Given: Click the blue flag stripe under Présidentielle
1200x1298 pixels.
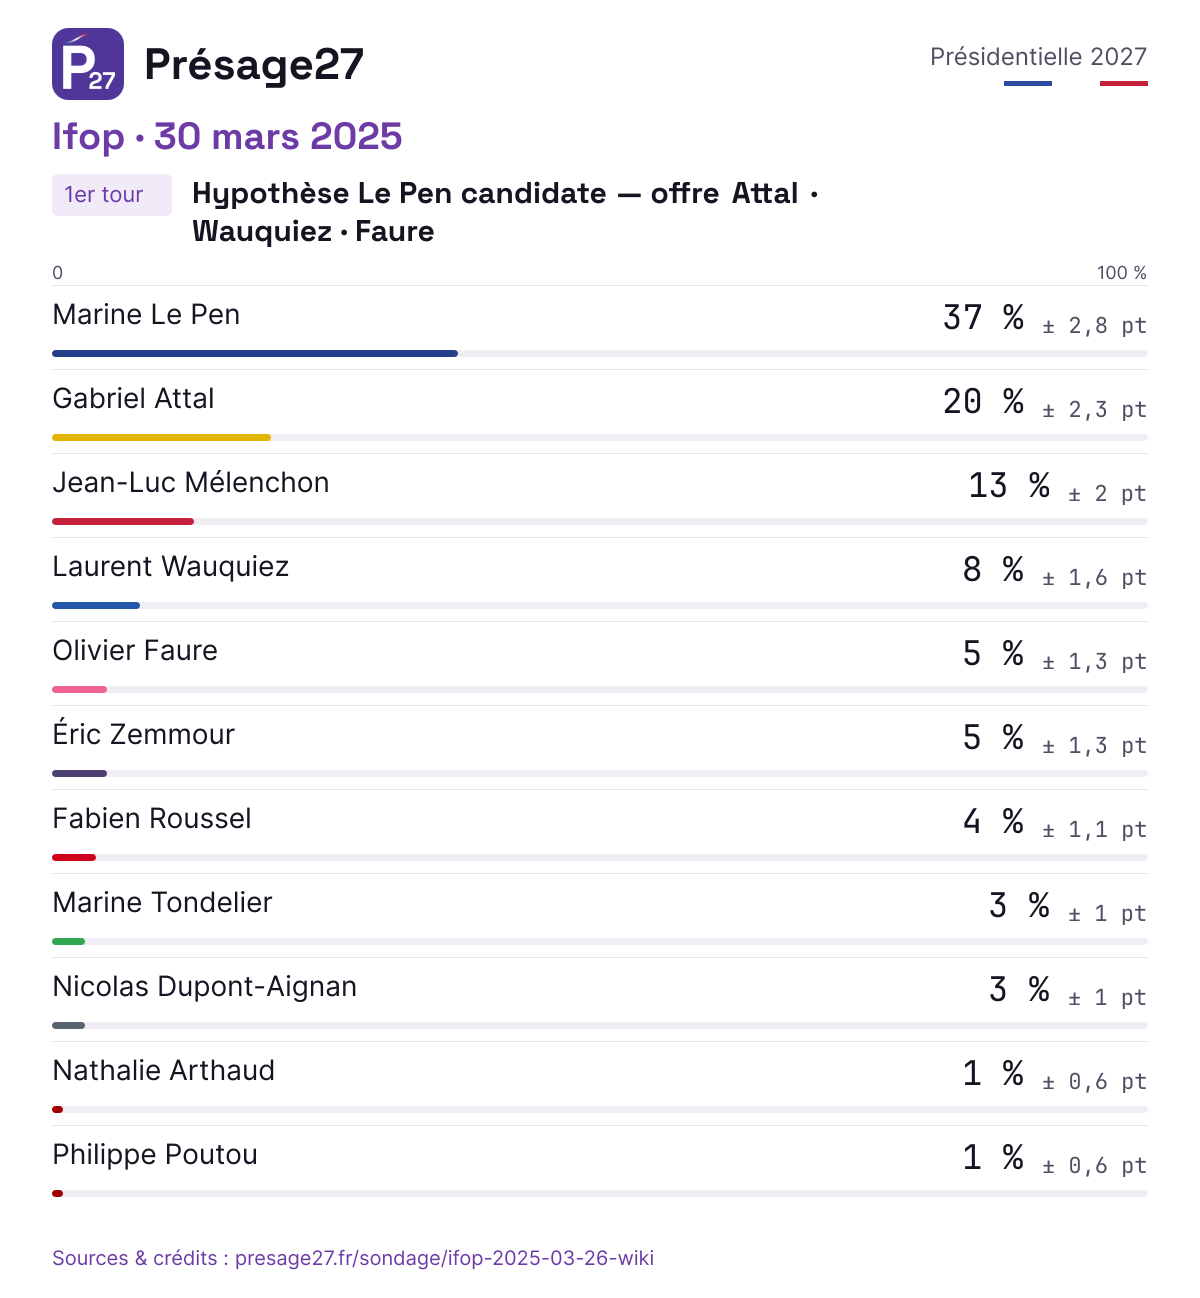Looking at the screenshot, I should [x=1028, y=83].
